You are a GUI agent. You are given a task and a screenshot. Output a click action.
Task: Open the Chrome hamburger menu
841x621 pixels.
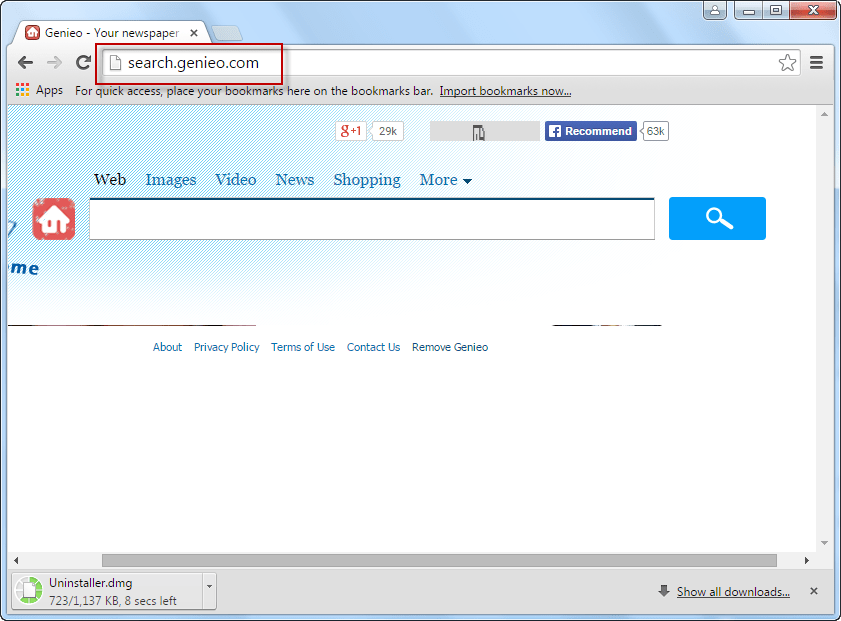pos(816,63)
